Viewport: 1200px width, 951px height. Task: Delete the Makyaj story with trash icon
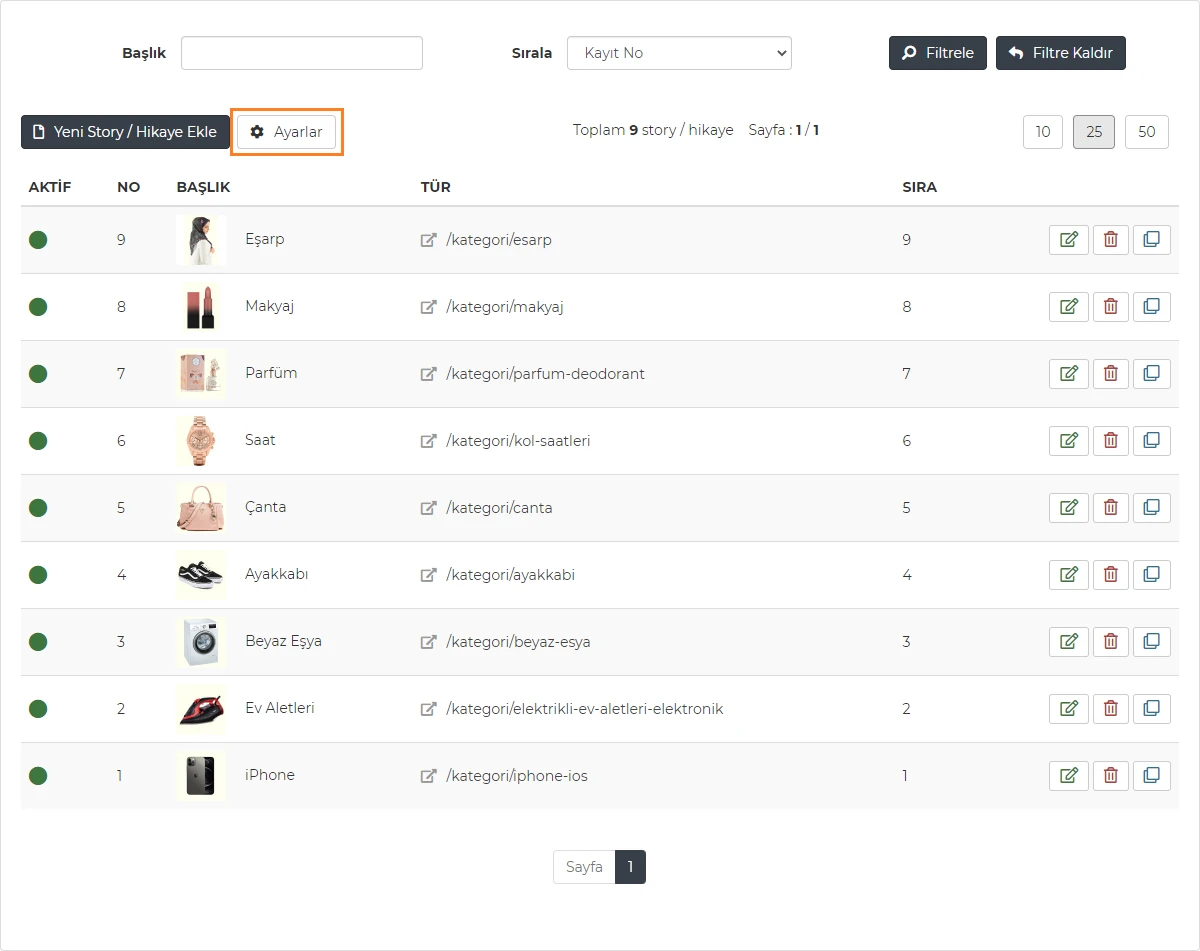click(x=1110, y=307)
